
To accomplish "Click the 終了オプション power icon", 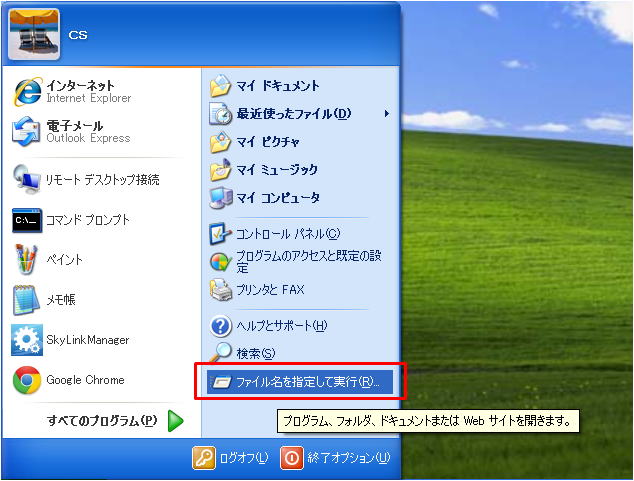I will (x=292, y=458).
